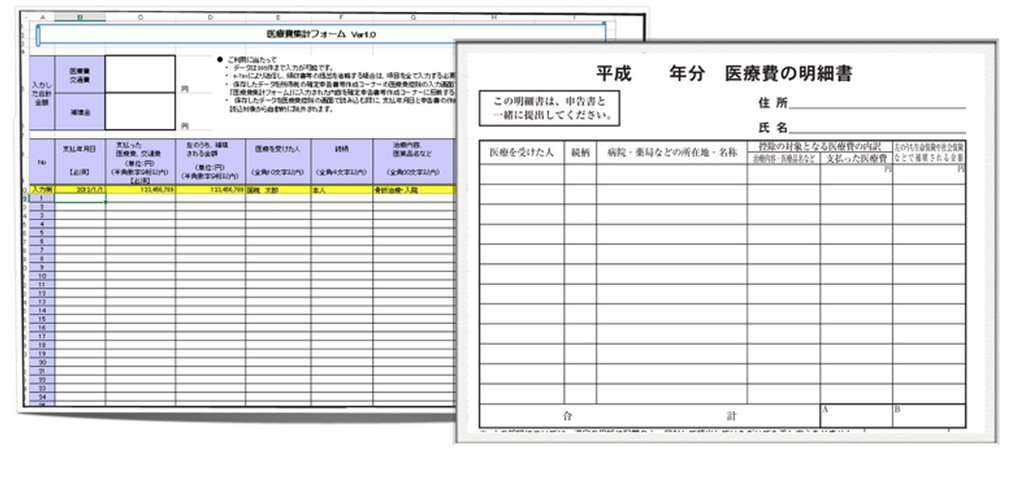Click the No 1 cell
The image size is (1028, 484).
42,197
